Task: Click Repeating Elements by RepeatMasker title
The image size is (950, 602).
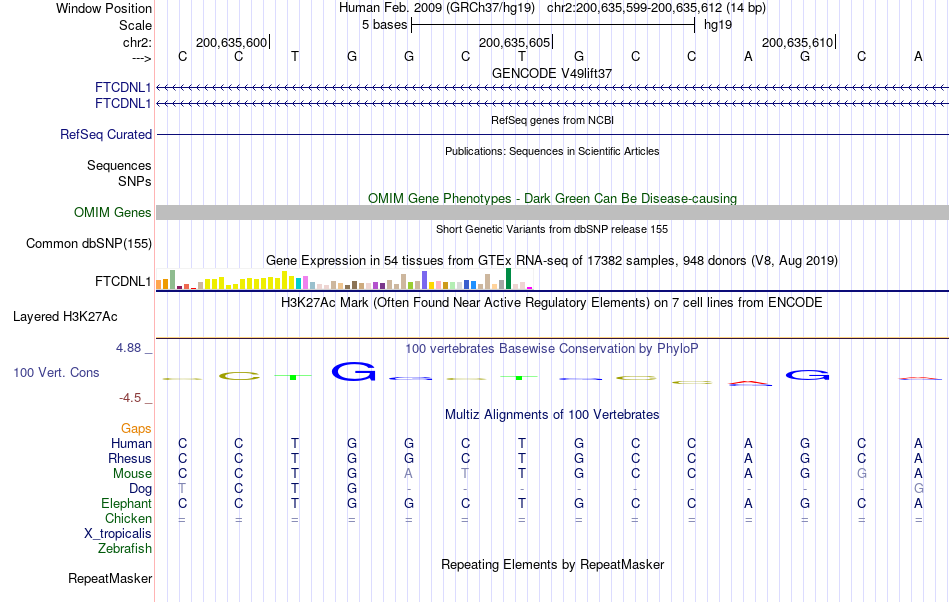Action: pos(552,564)
